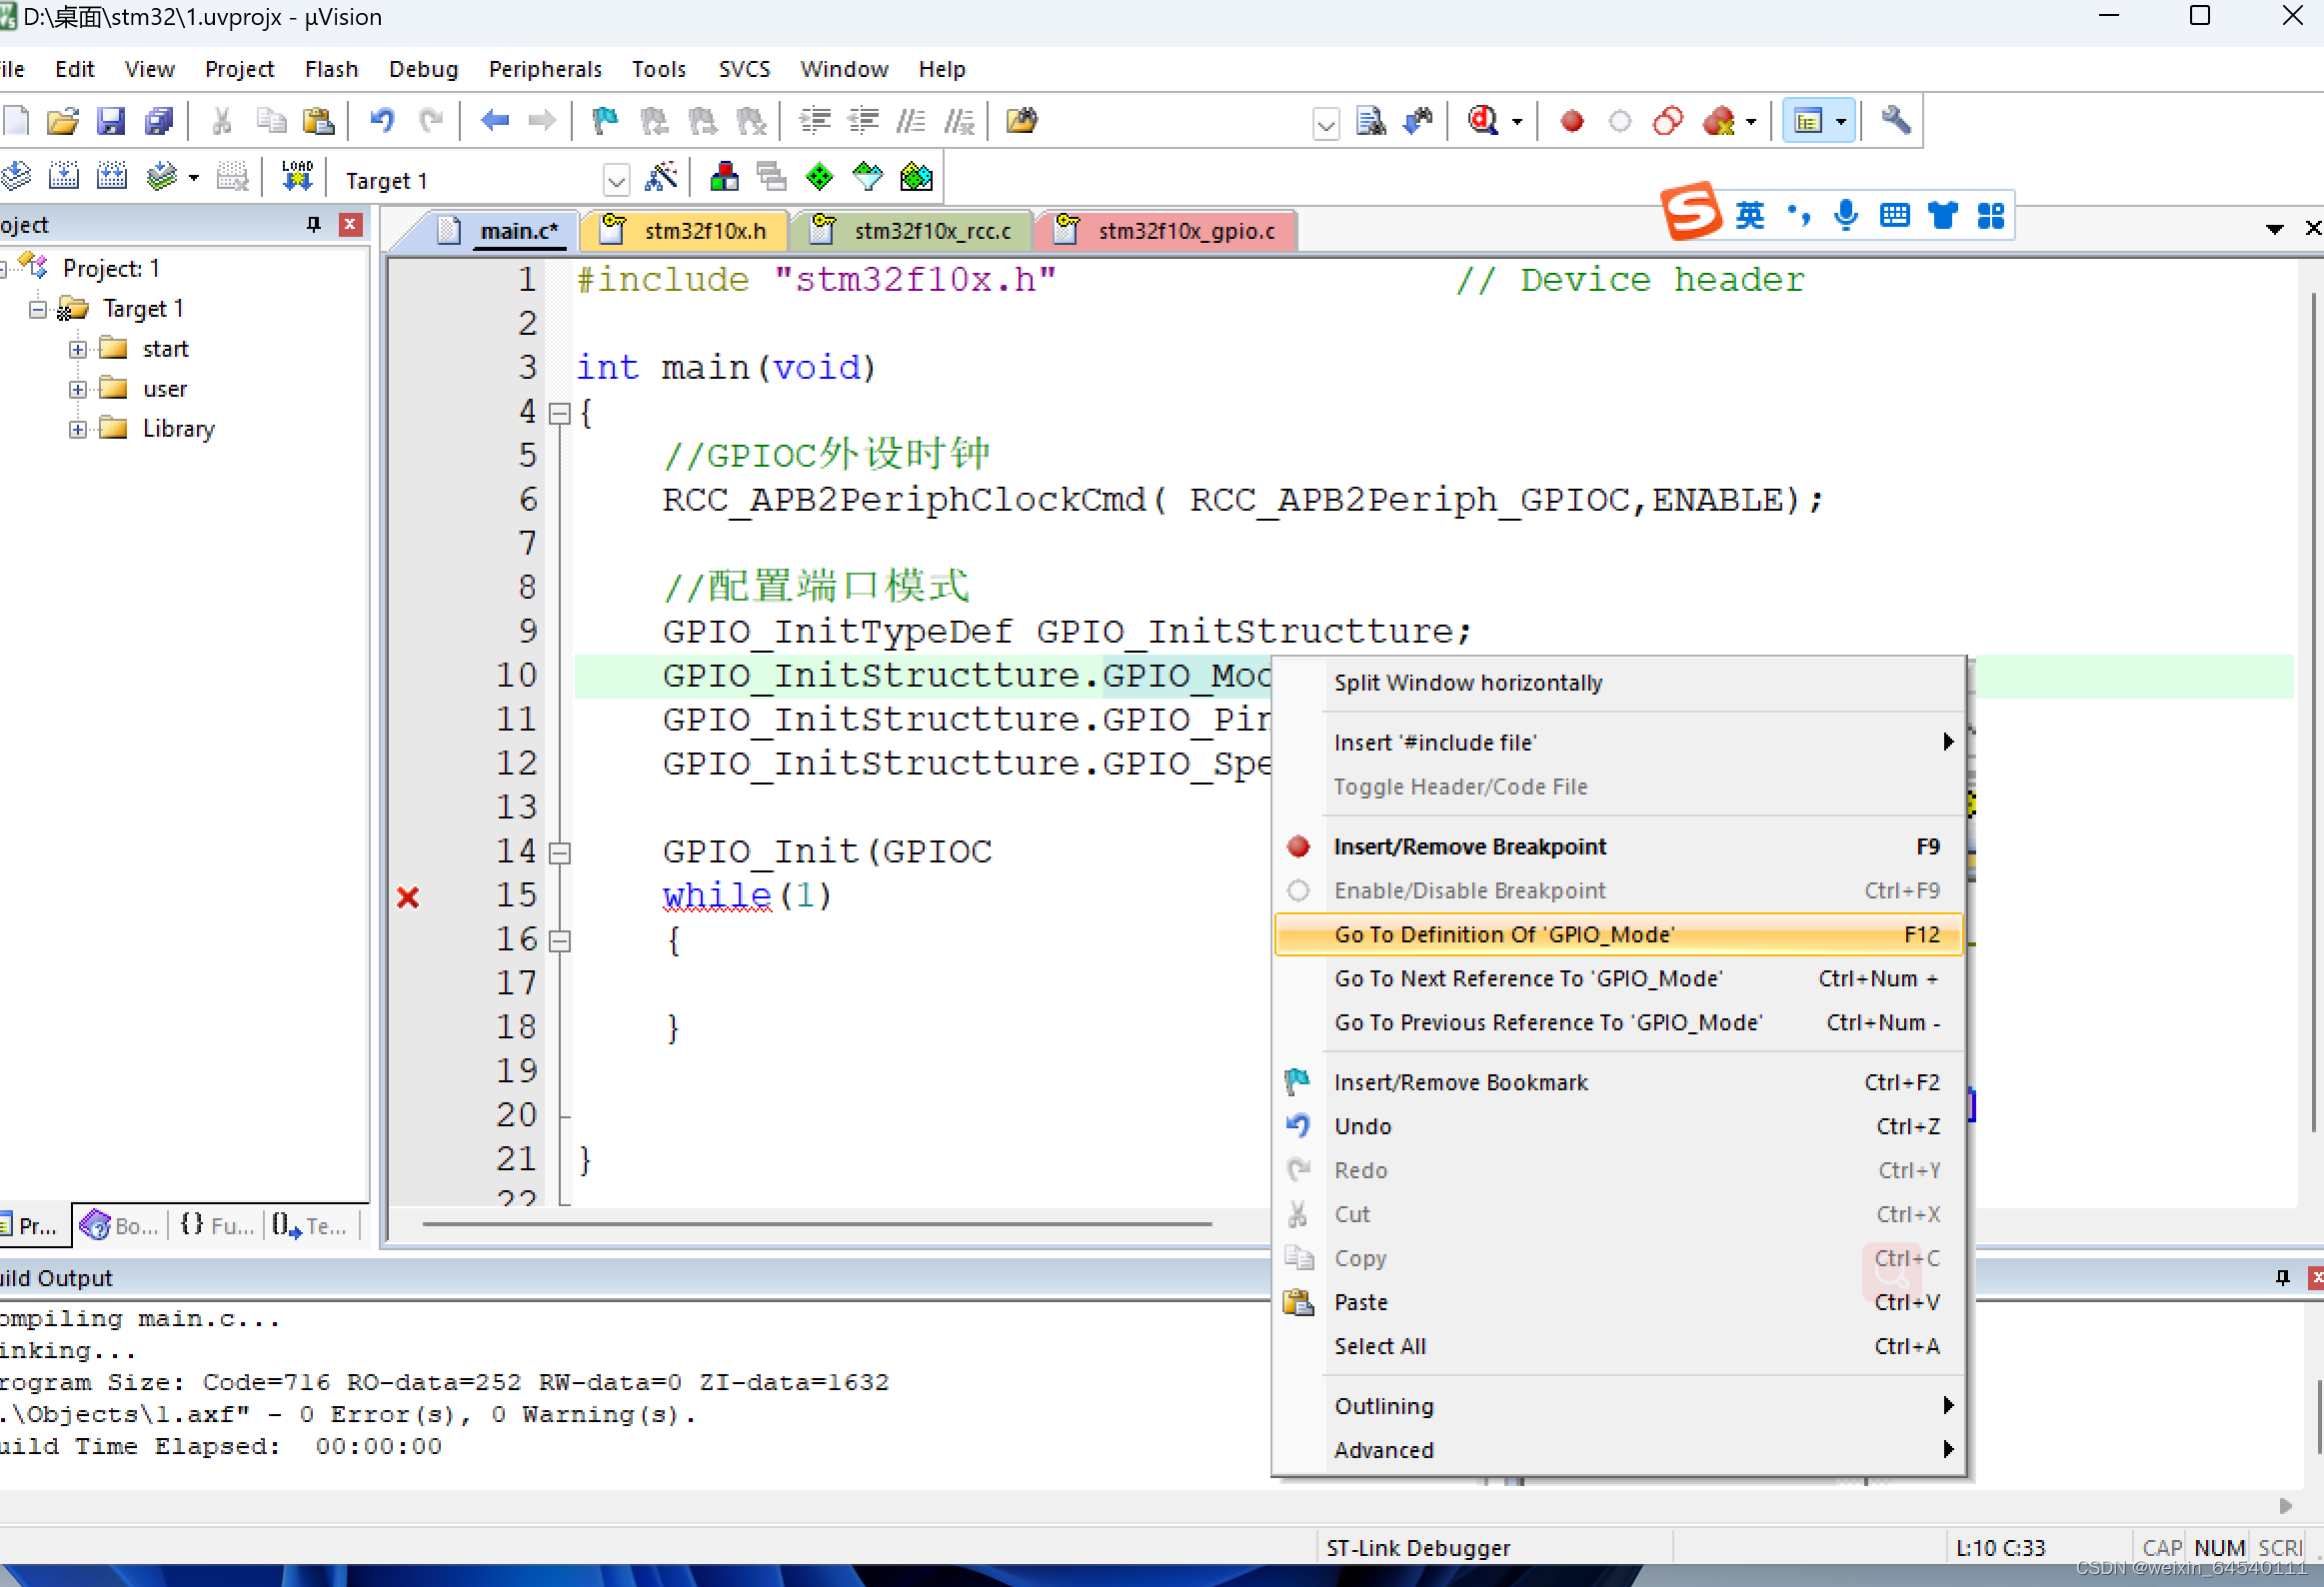Expand the Library folder
This screenshot has width=2324, height=1587.
point(78,429)
